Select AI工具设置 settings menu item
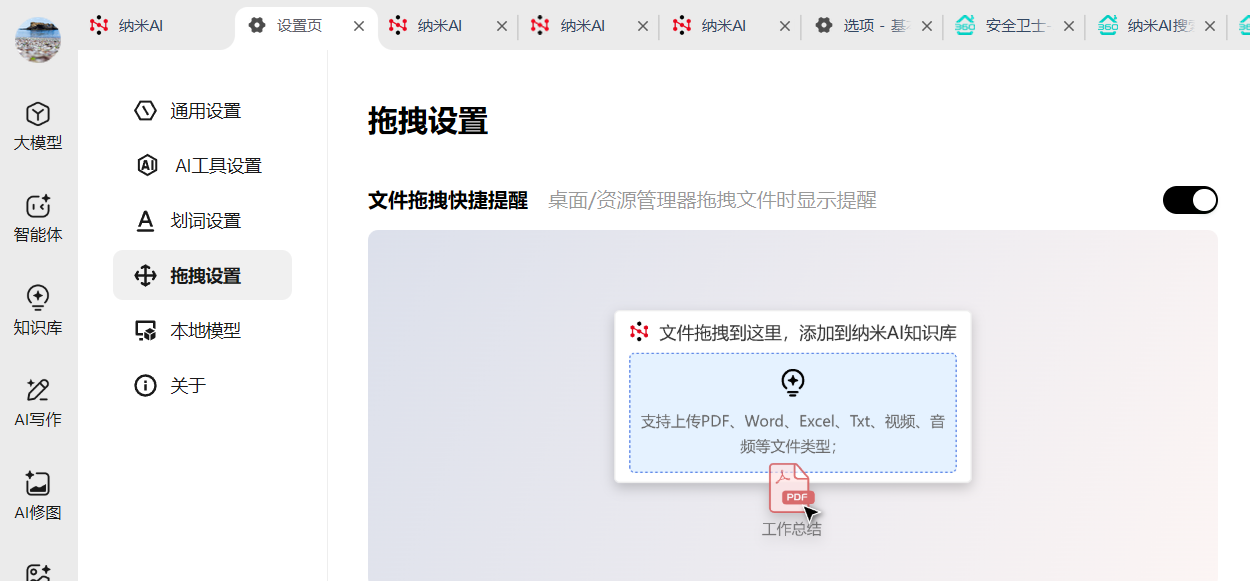The height and width of the screenshot is (581, 1250). pyautogui.click(x=202, y=166)
